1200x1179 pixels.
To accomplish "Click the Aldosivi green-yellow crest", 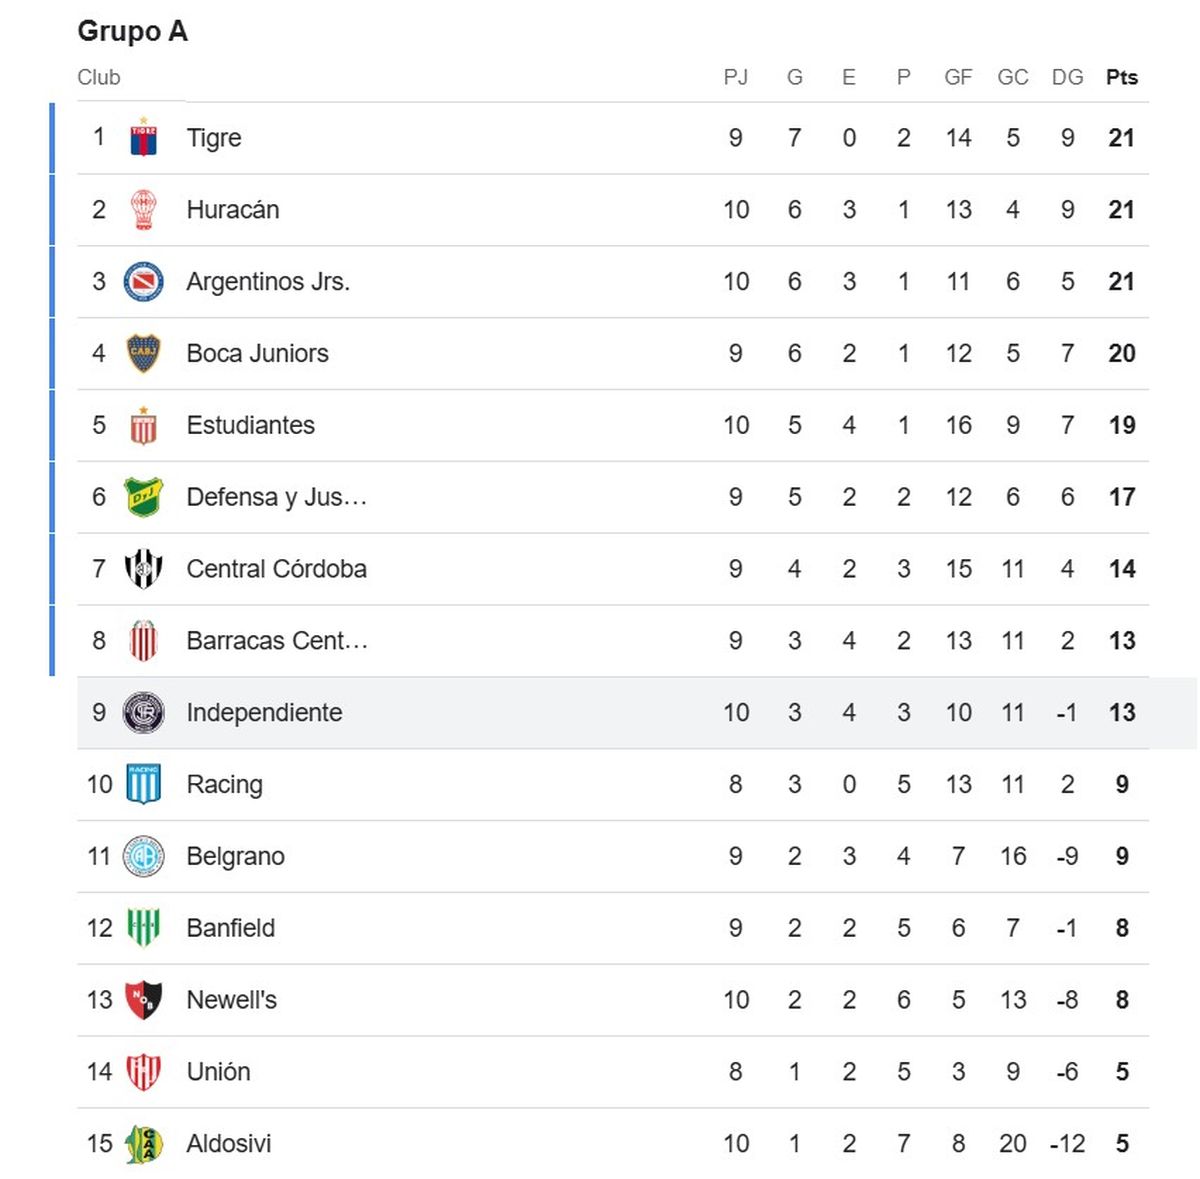I will [x=143, y=1143].
